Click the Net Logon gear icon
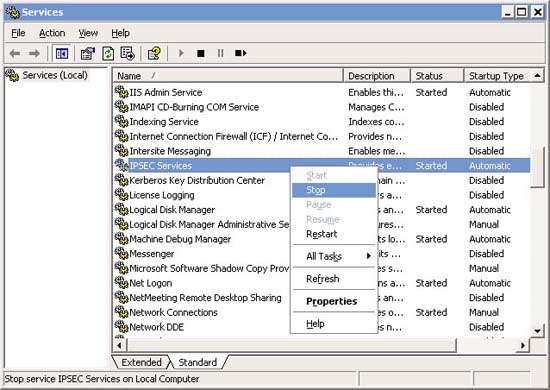The height and width of the screenshot is (390, 550). 121,283
